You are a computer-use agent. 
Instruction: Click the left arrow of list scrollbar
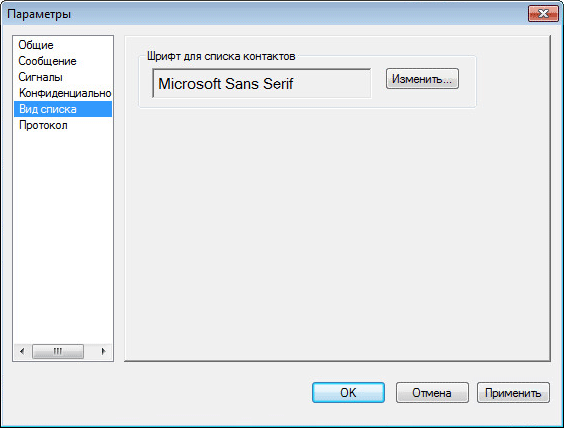click(22, 351)
